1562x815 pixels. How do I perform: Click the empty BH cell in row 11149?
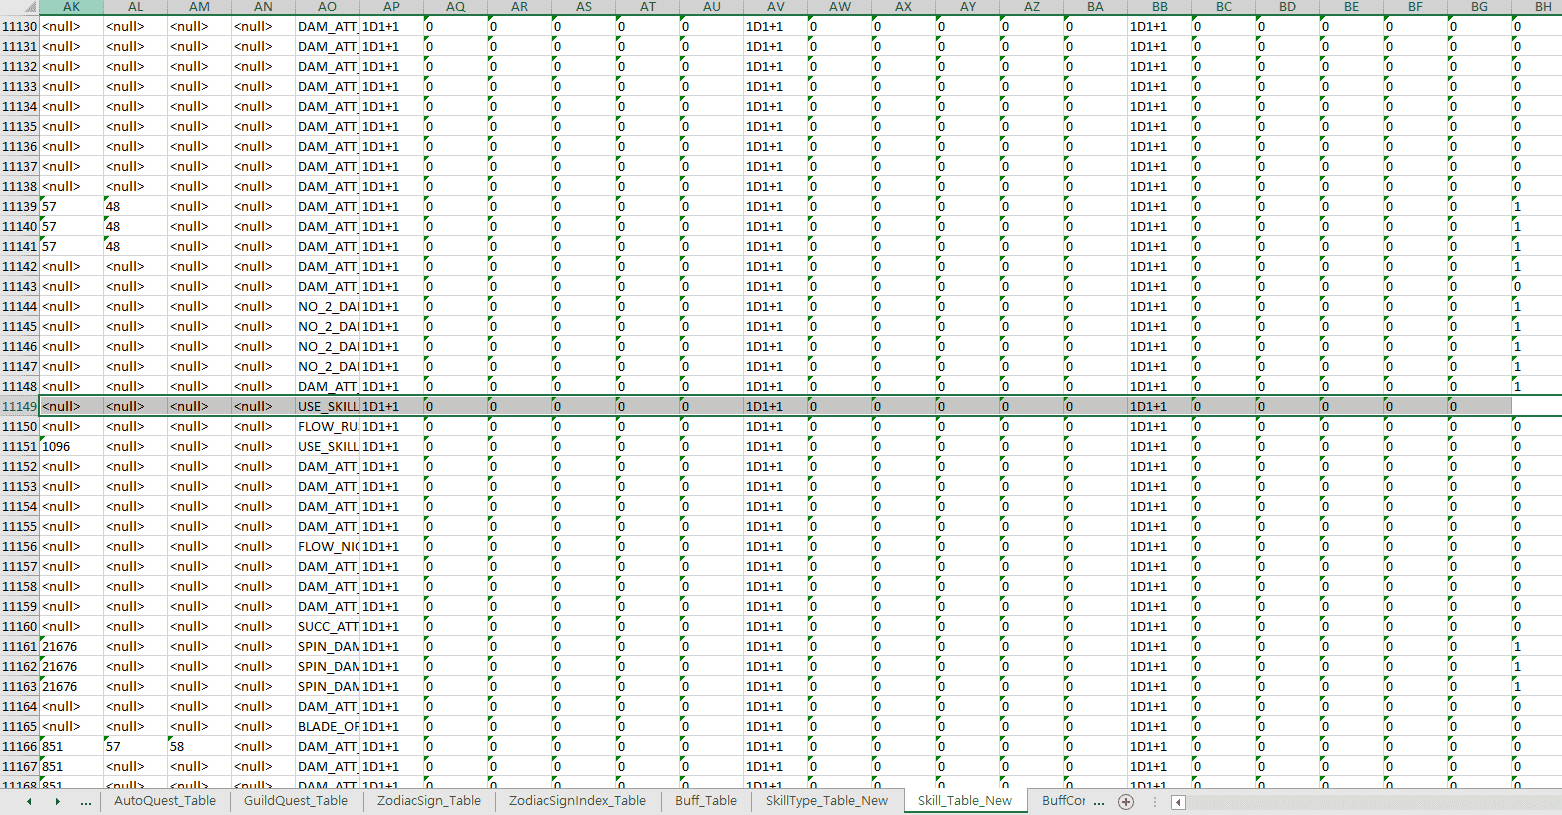(1537, 407)
